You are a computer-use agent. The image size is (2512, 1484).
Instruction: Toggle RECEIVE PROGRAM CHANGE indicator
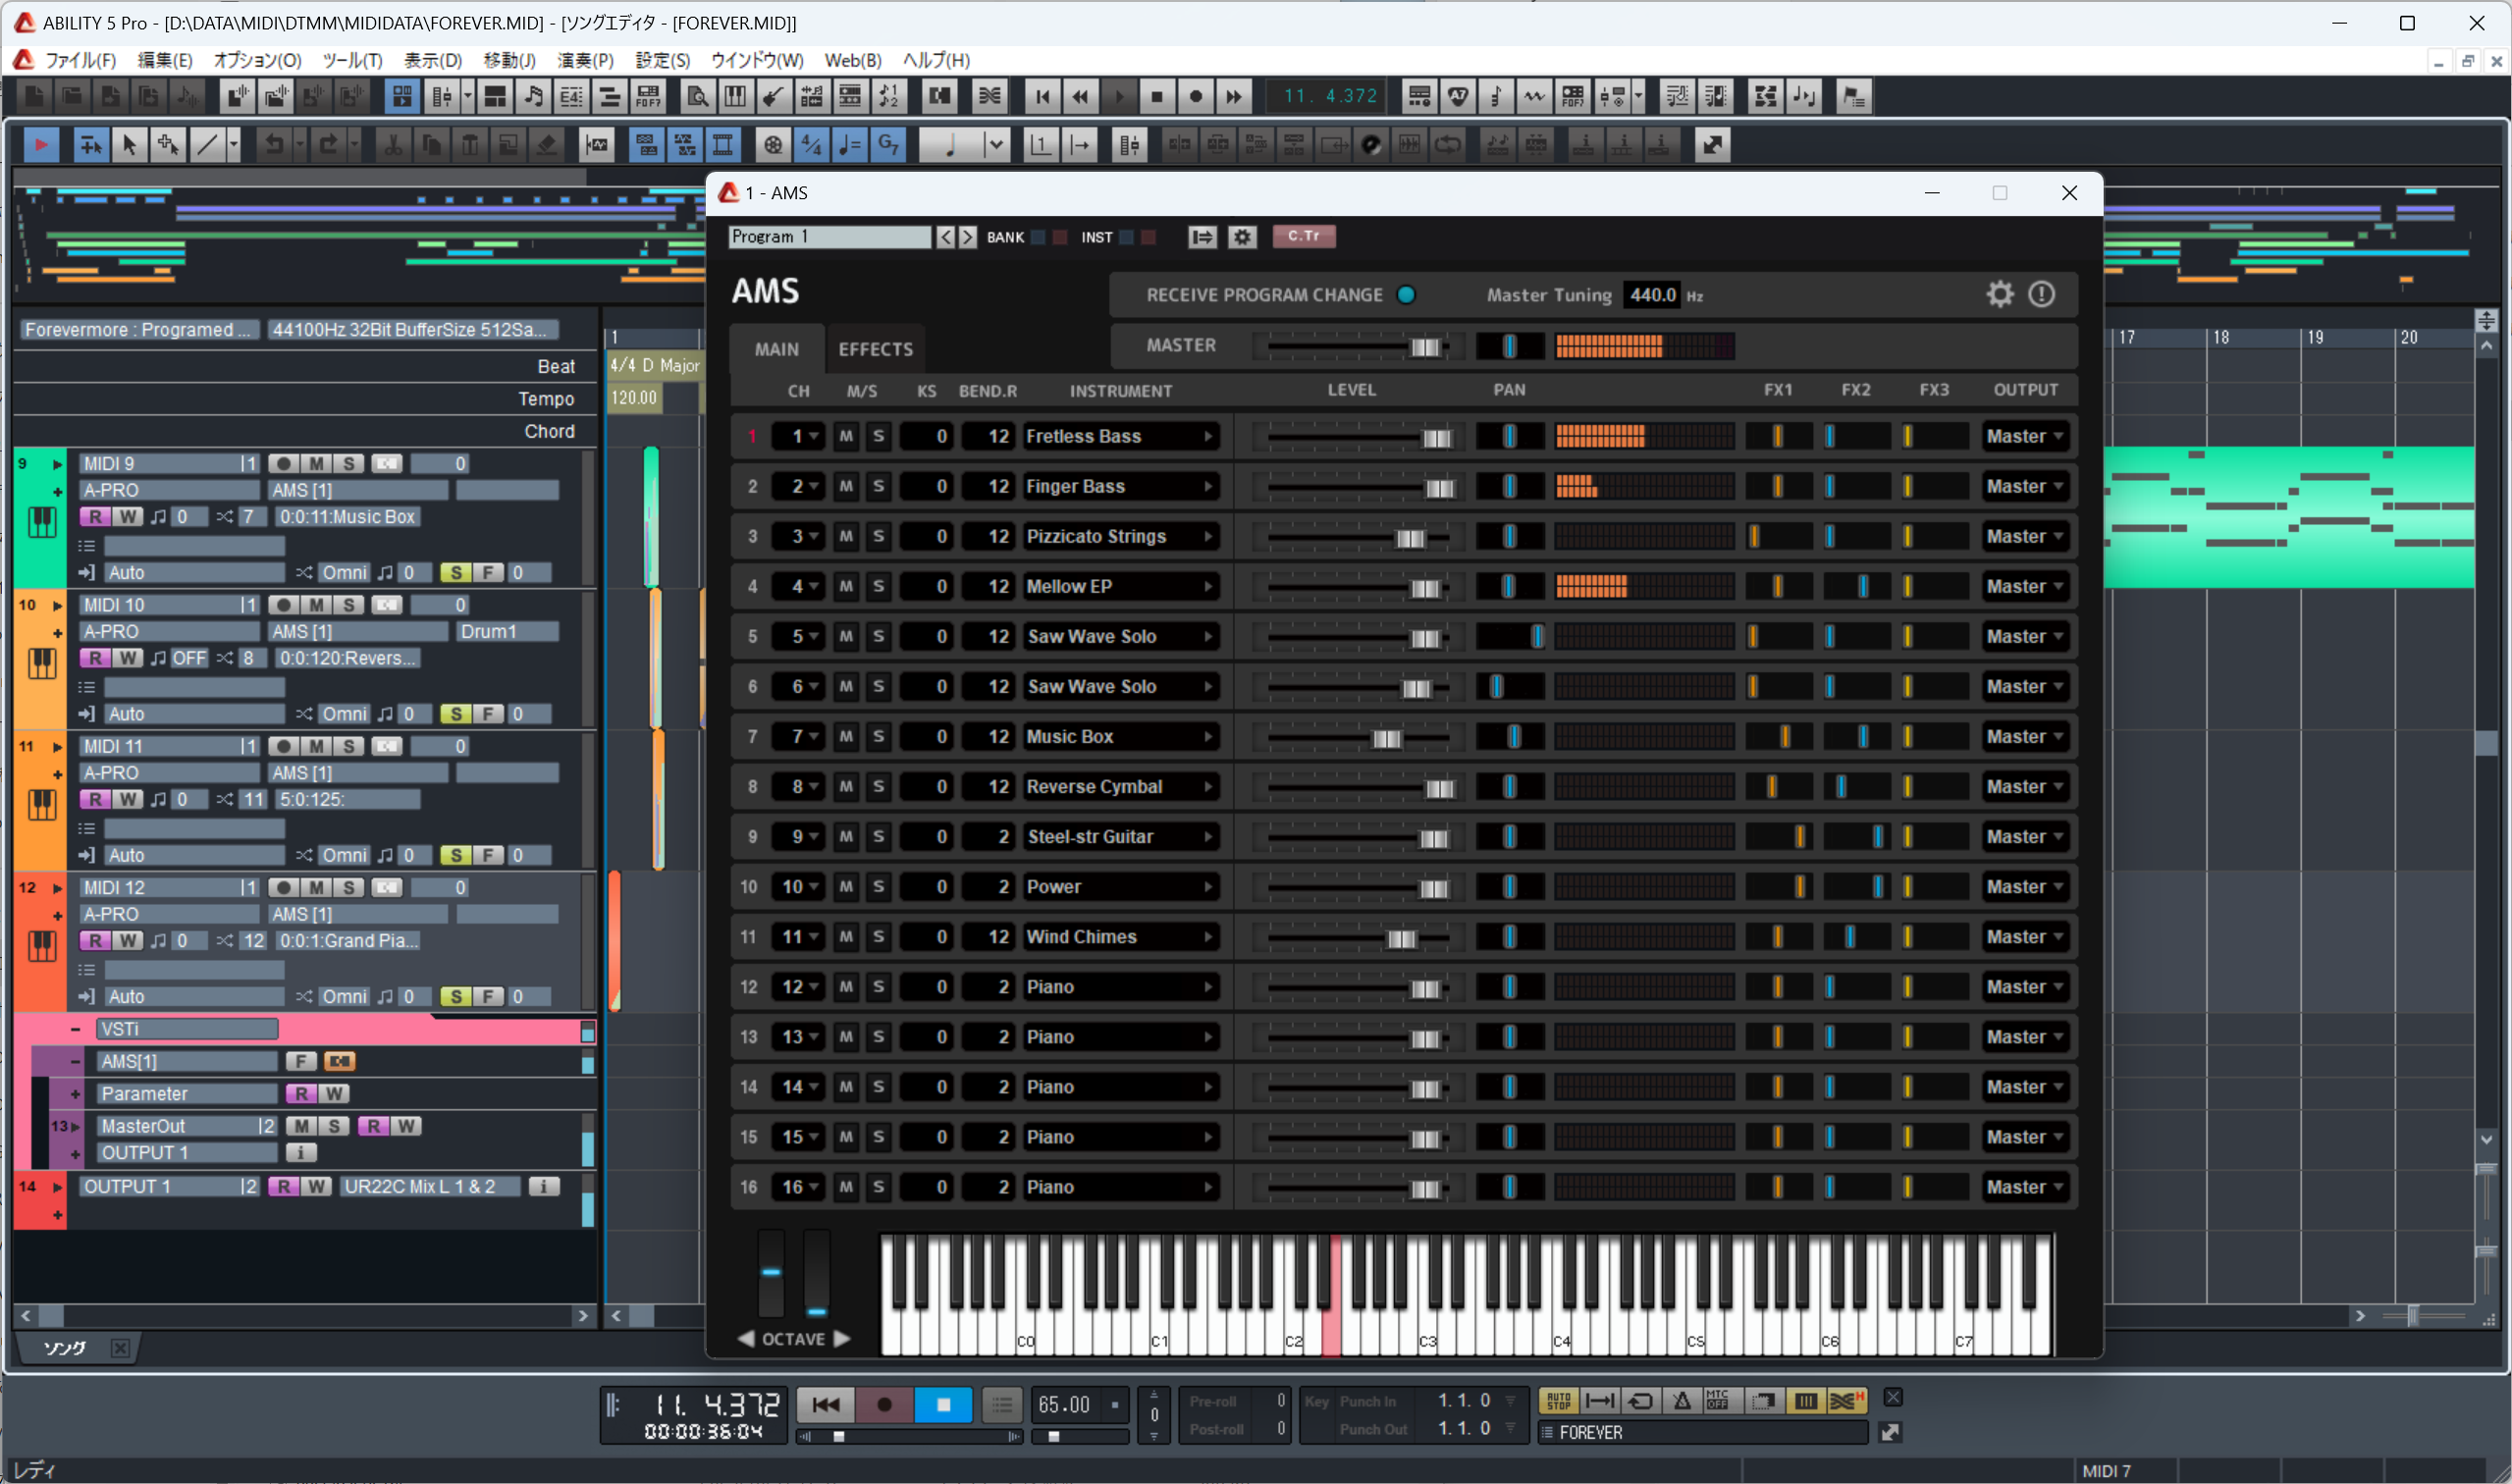coord(1406,295)
